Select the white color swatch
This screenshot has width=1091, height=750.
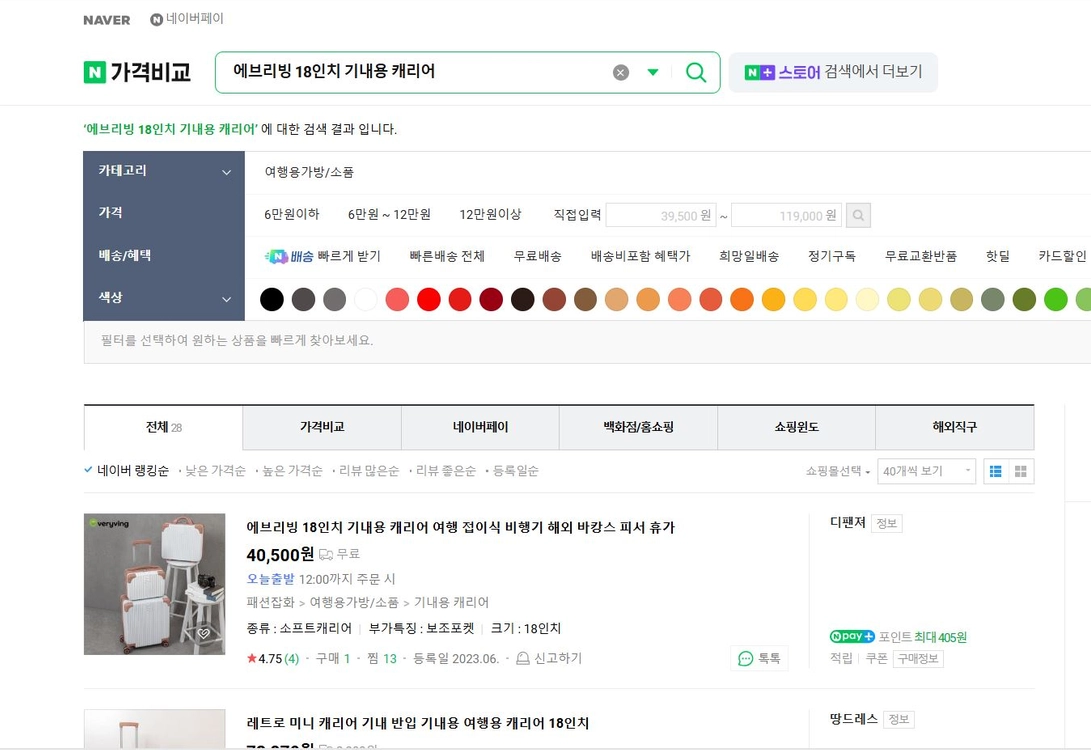(x=365, y=299)
